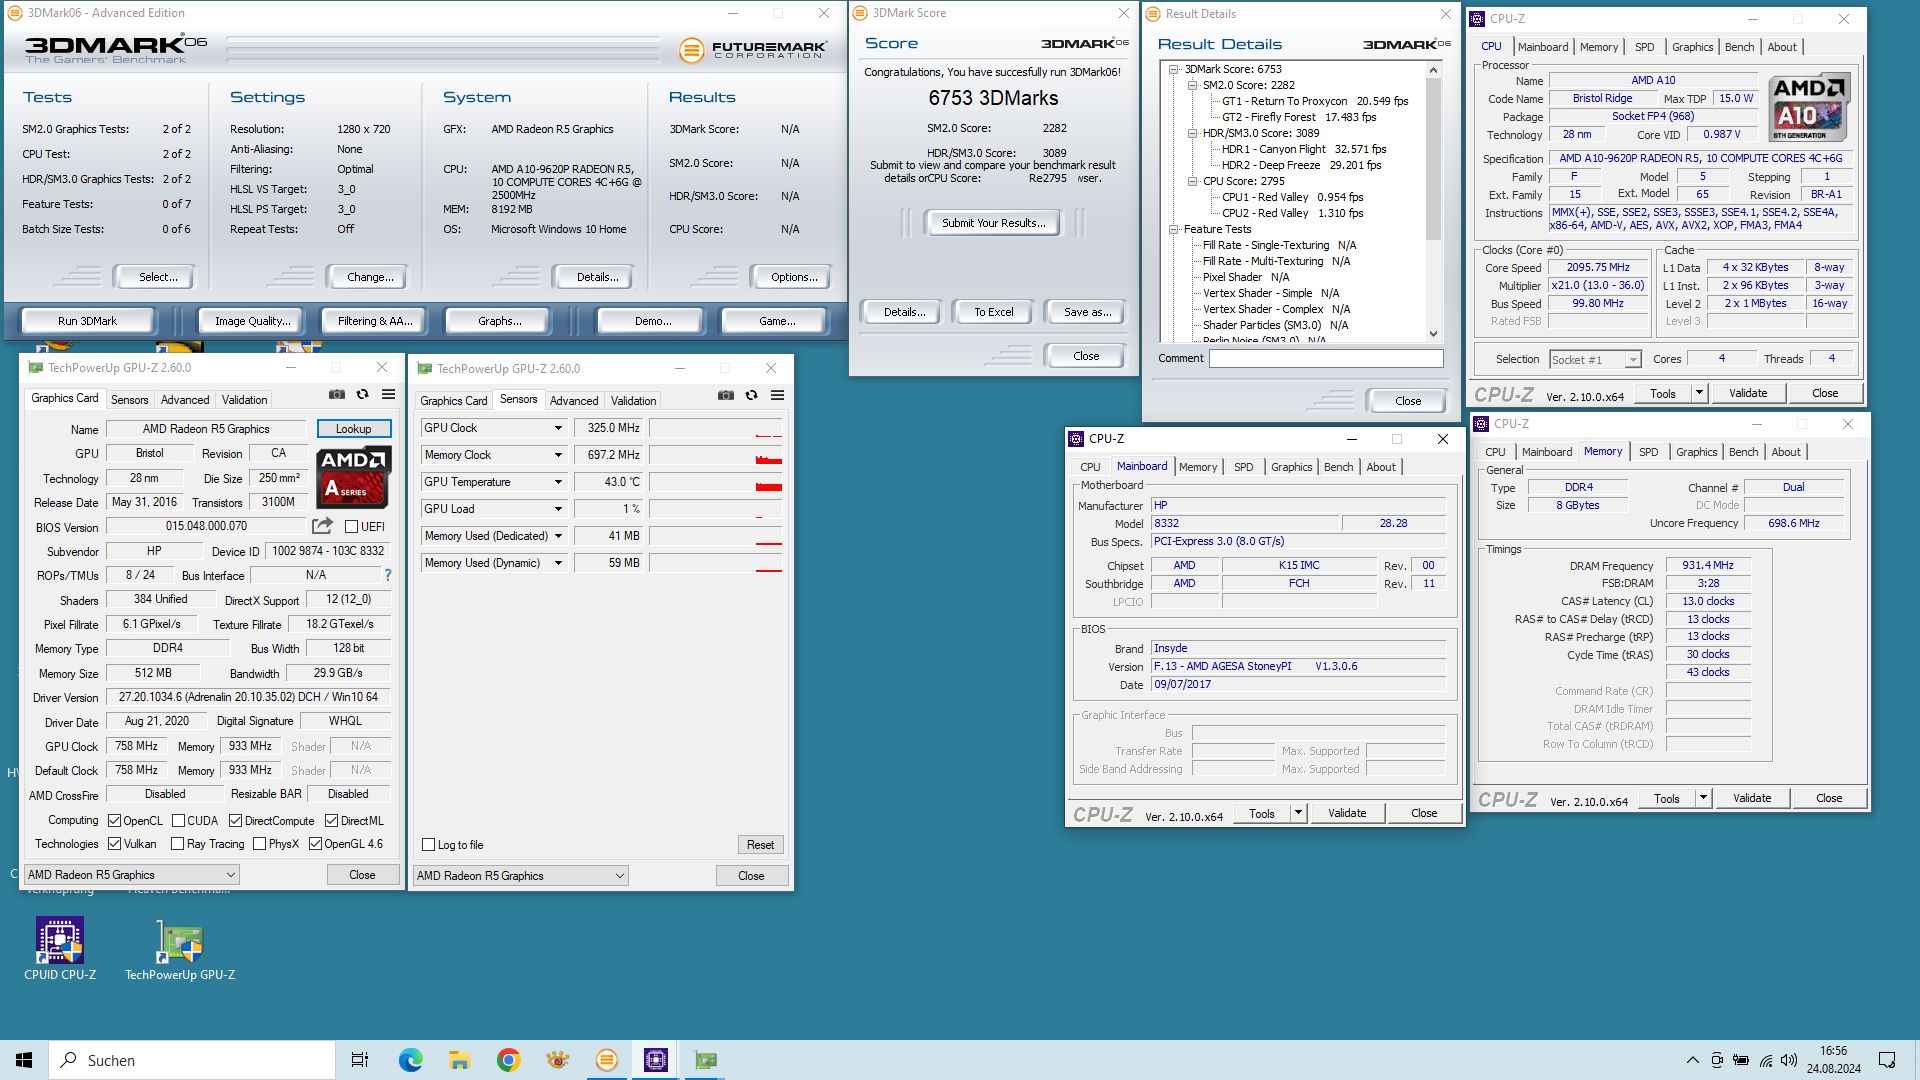Open the notification center icon
The width and height of the screenshot is (1920, 1080).
1887,1060
